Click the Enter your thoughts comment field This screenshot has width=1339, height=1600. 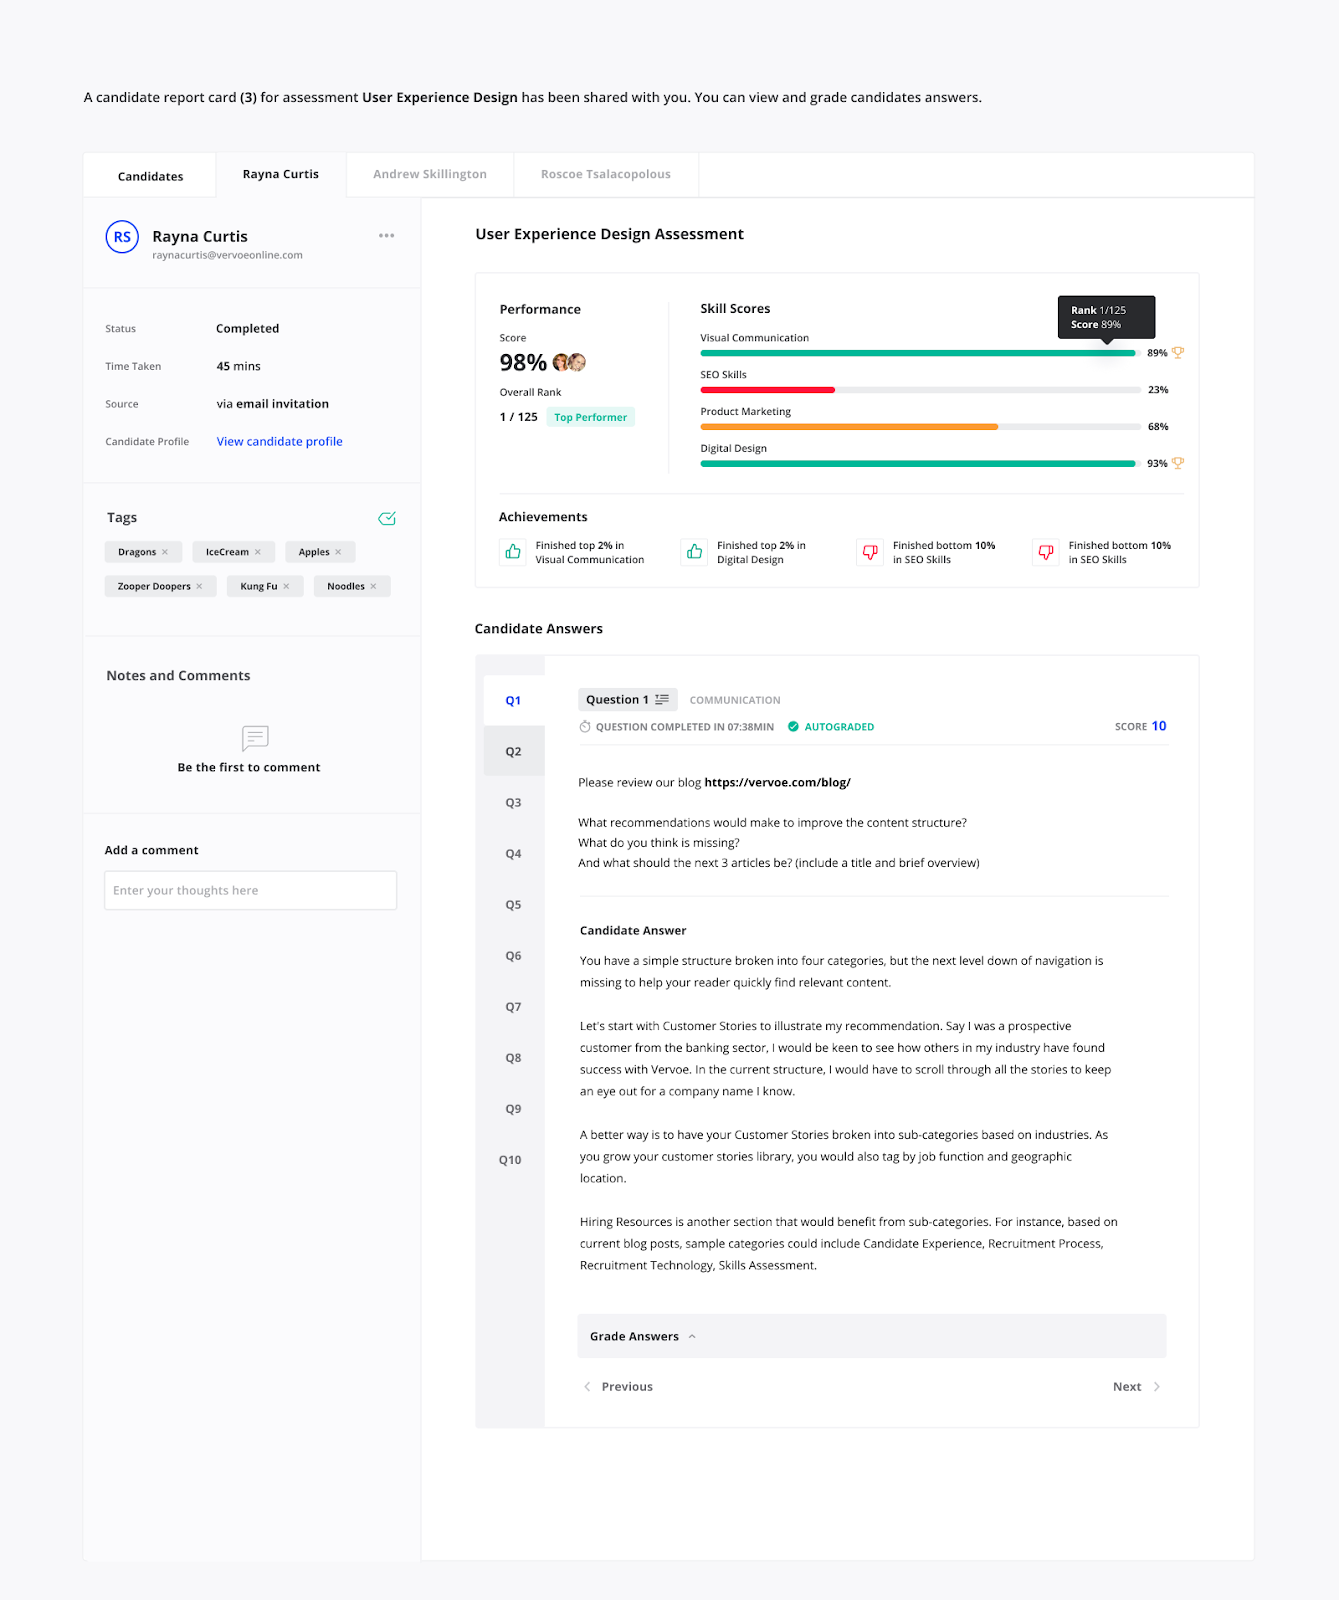(x=250, y=890)
